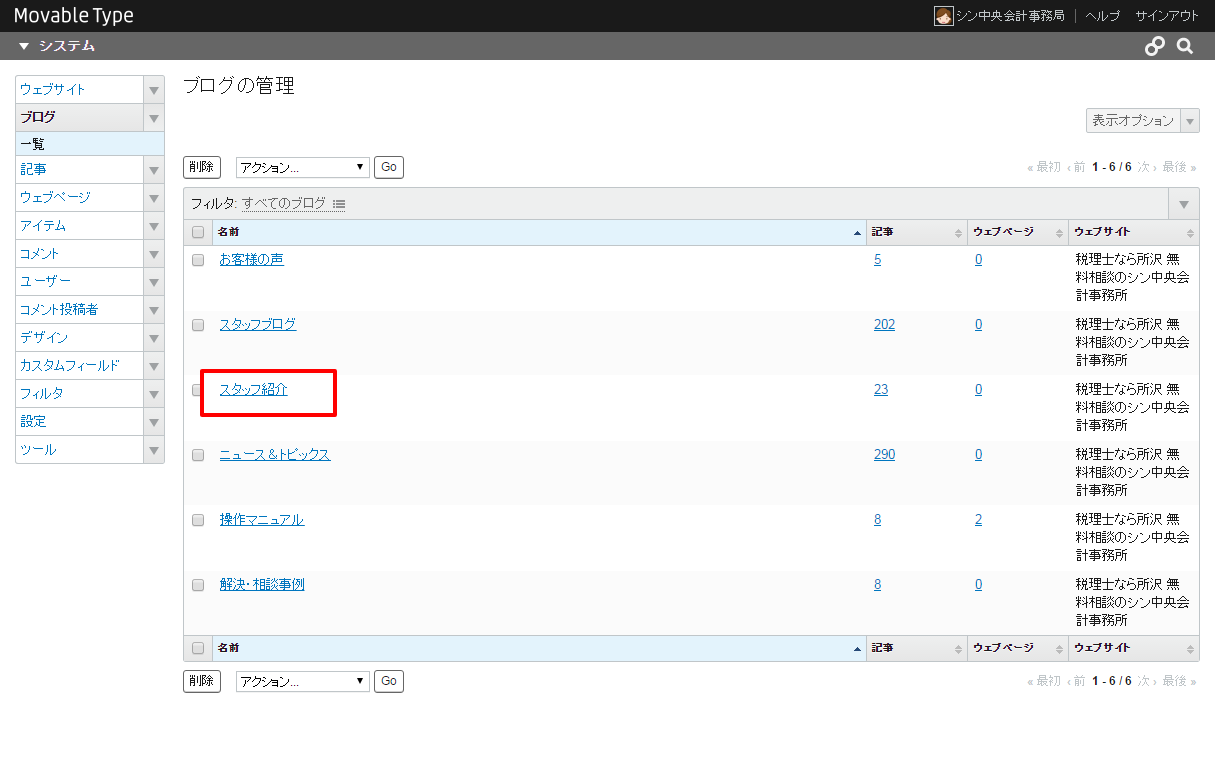Expand the ツール sidebar arrow
The image size is (1215, 766).
[x=154, y=450]
